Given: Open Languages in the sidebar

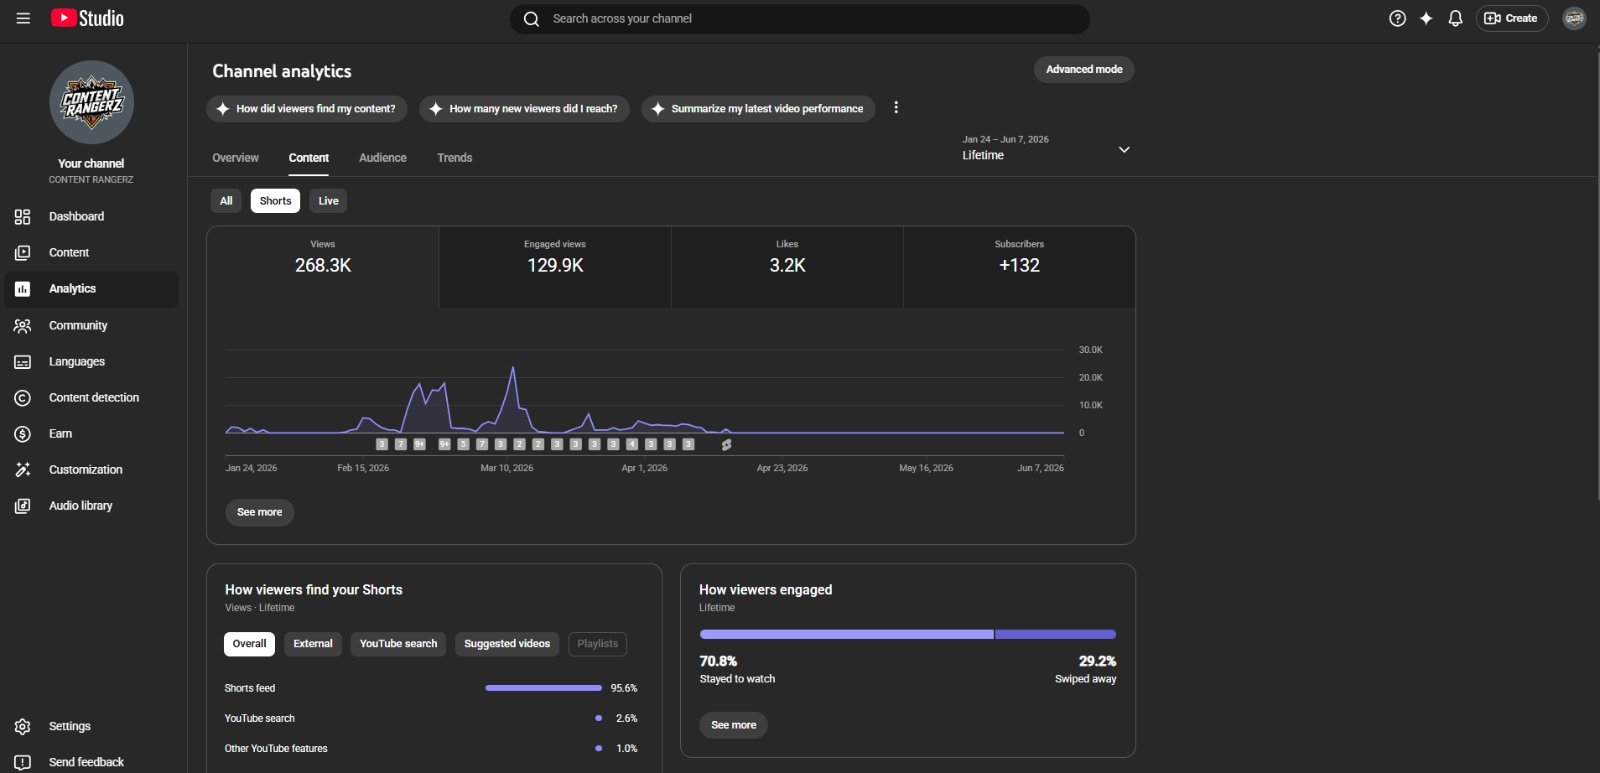Looking at the screenshot, I should click(x=91, y=361).
